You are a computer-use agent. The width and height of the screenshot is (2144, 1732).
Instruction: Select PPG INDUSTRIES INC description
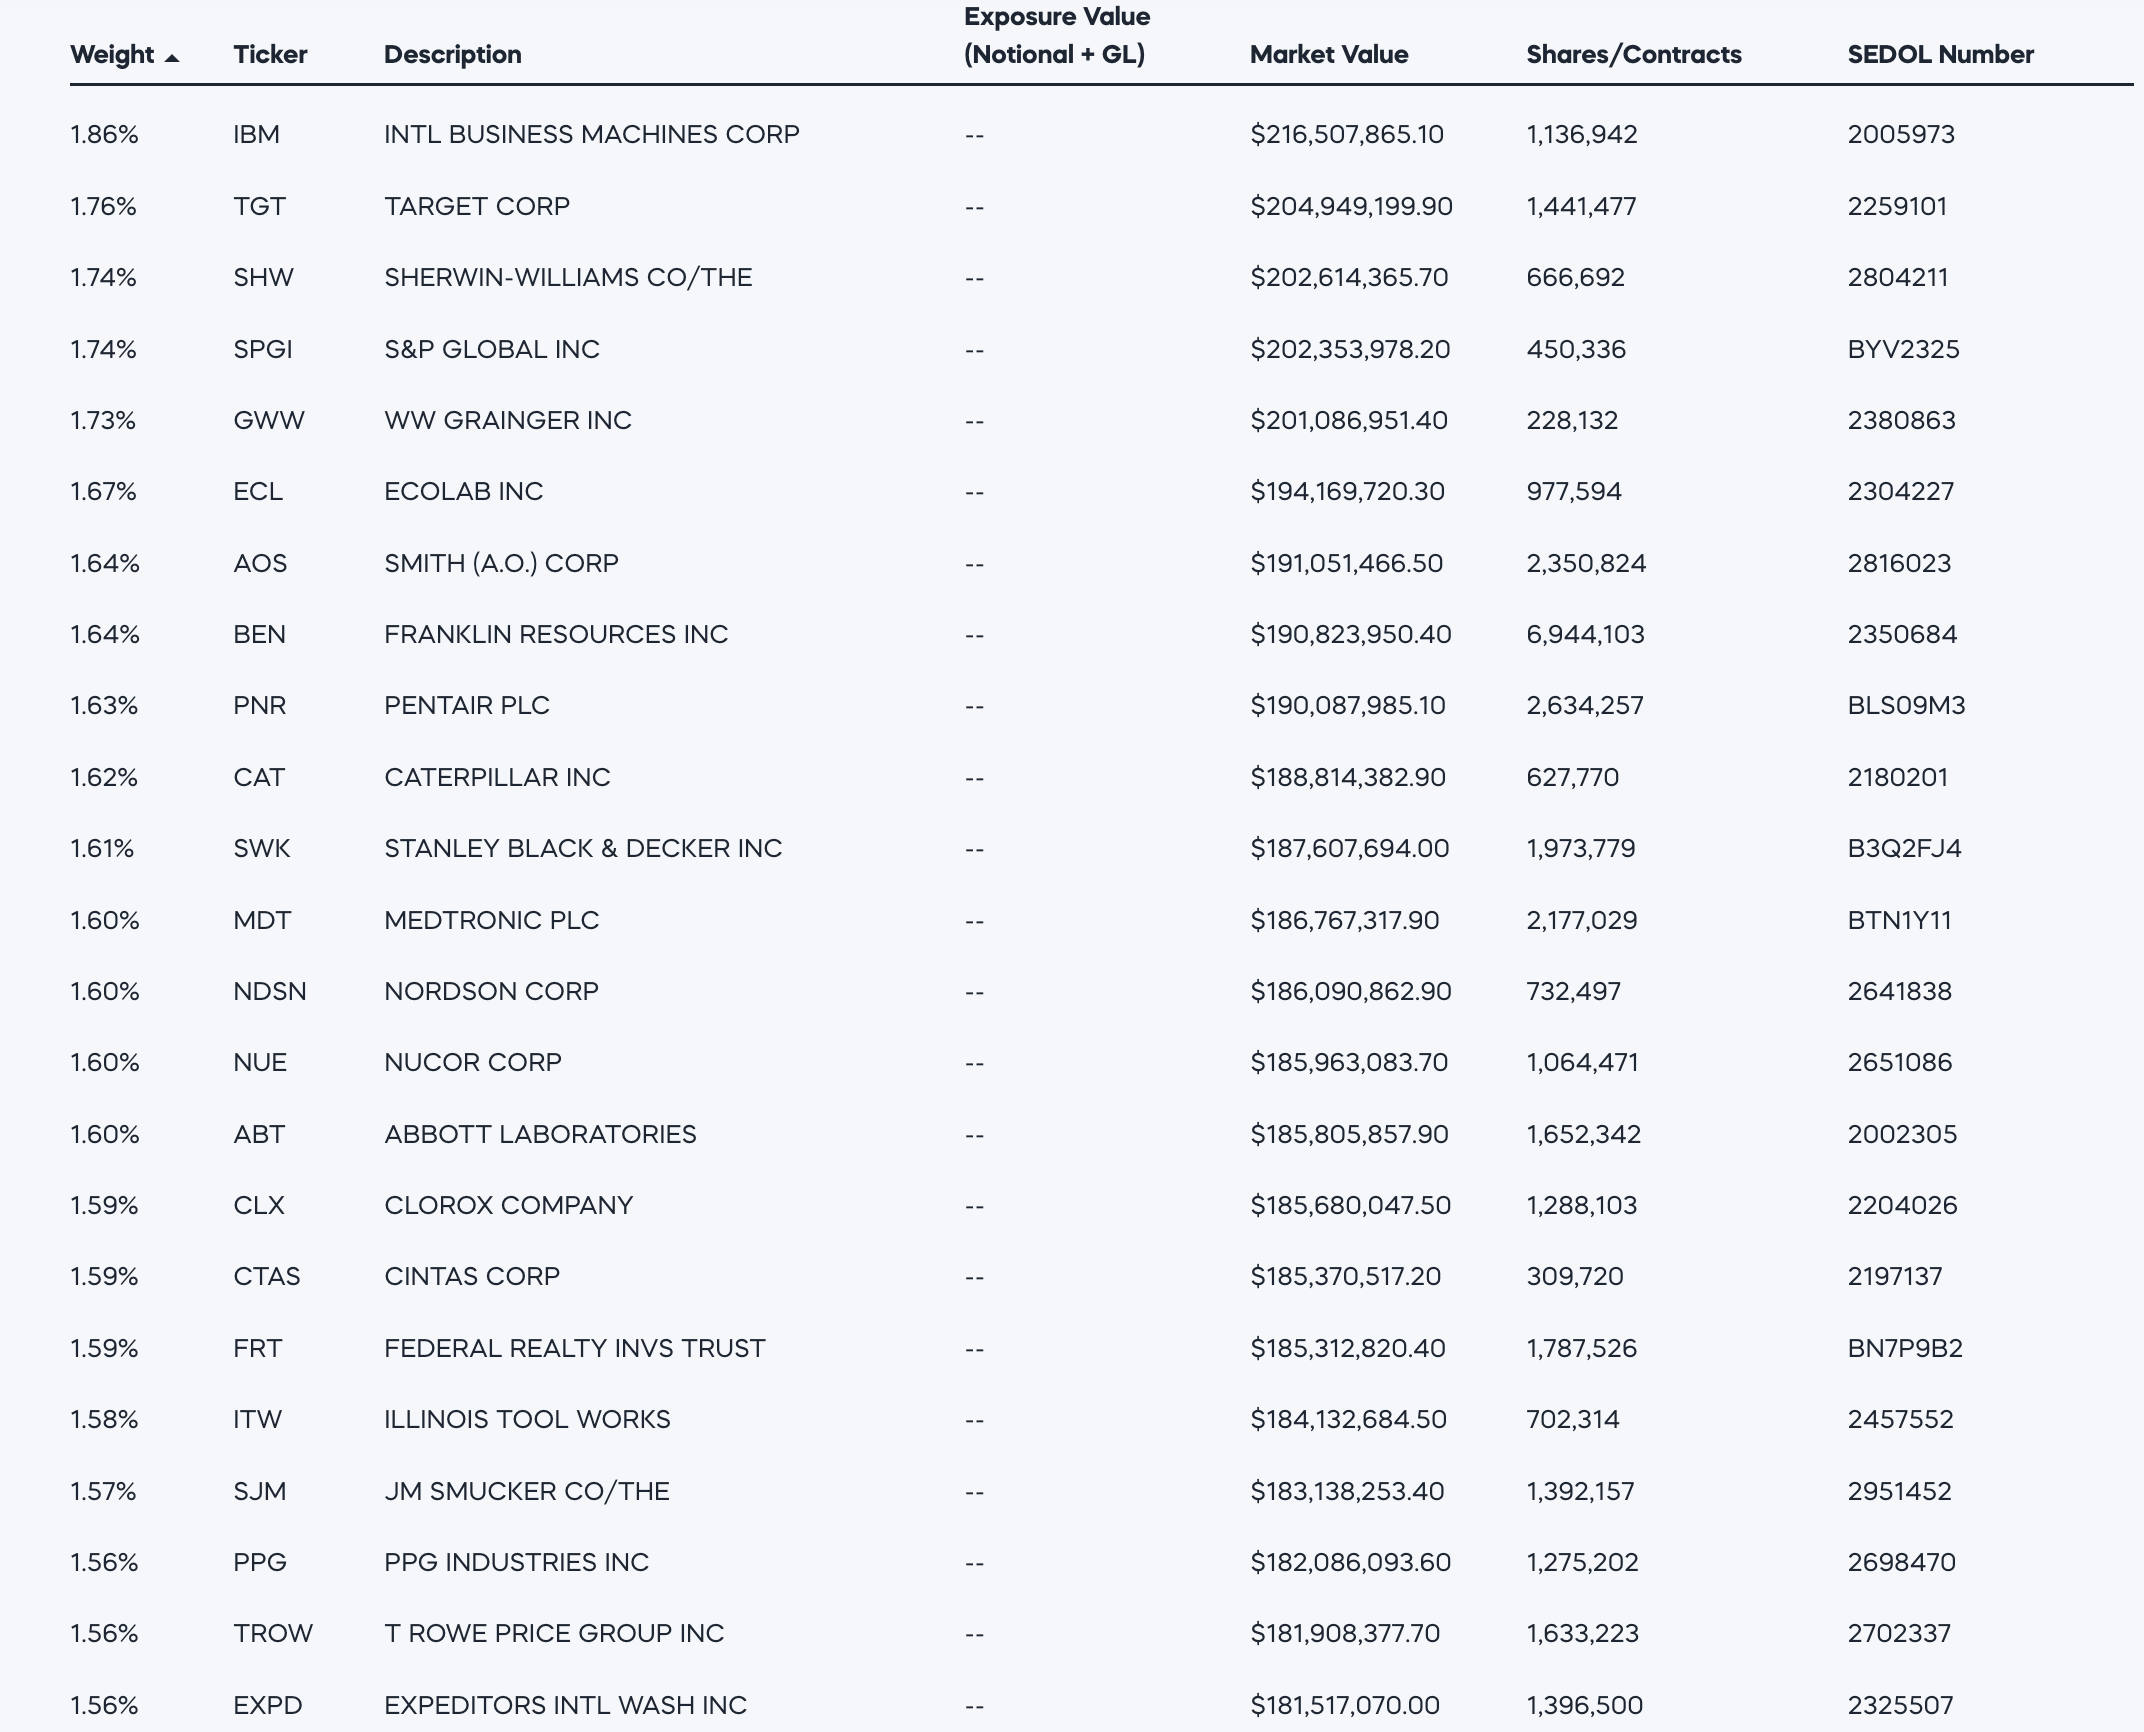pyautogui.click(x=517, y=1562)
